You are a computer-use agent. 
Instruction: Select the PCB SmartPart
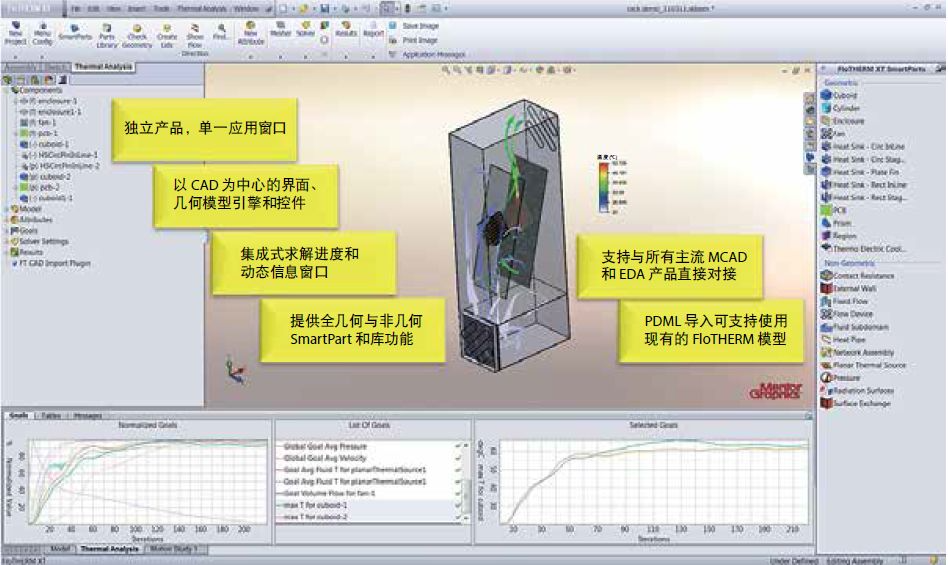[x=834, y=210]
